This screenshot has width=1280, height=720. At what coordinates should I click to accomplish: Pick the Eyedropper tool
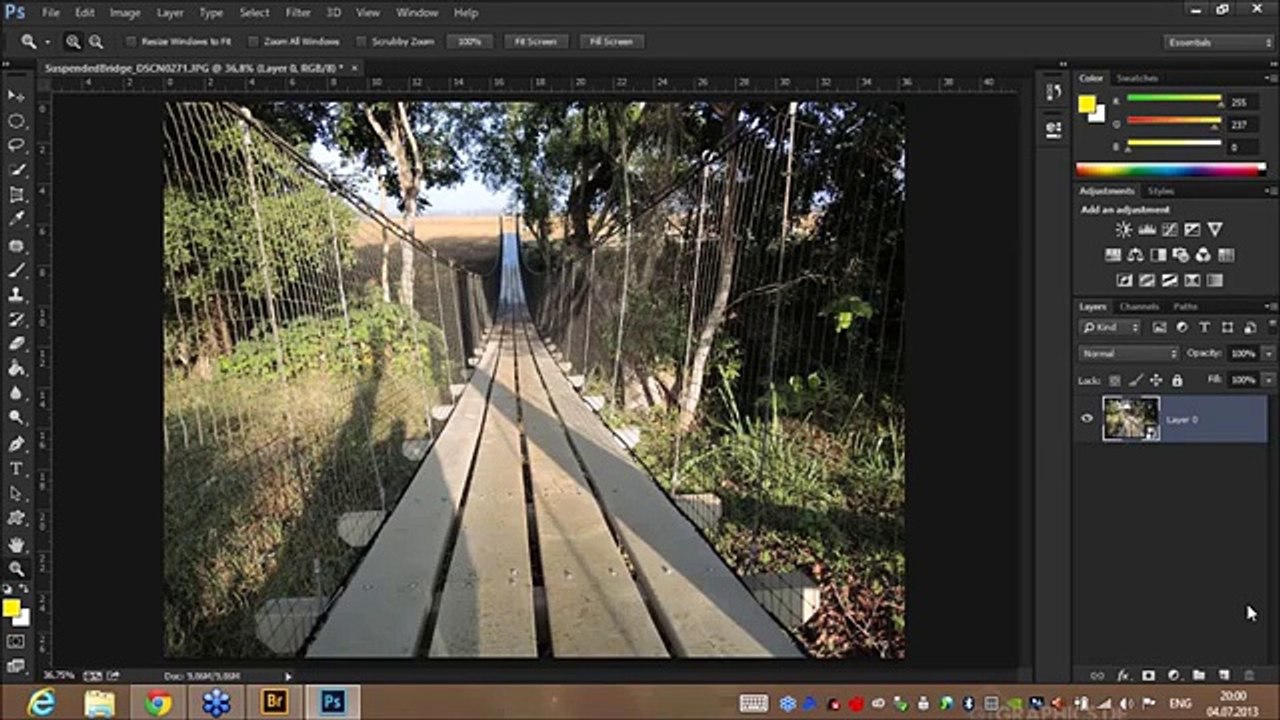tap(16, 220)
